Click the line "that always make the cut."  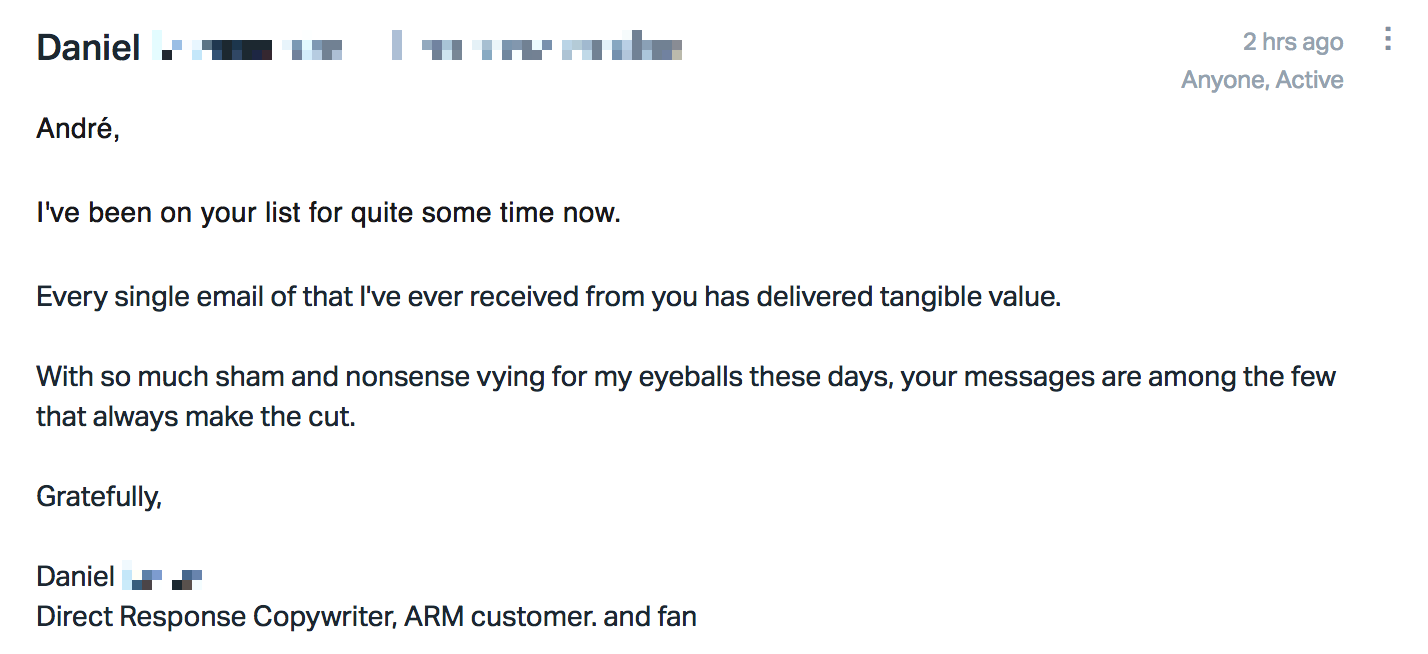click(x=196, y=416)
